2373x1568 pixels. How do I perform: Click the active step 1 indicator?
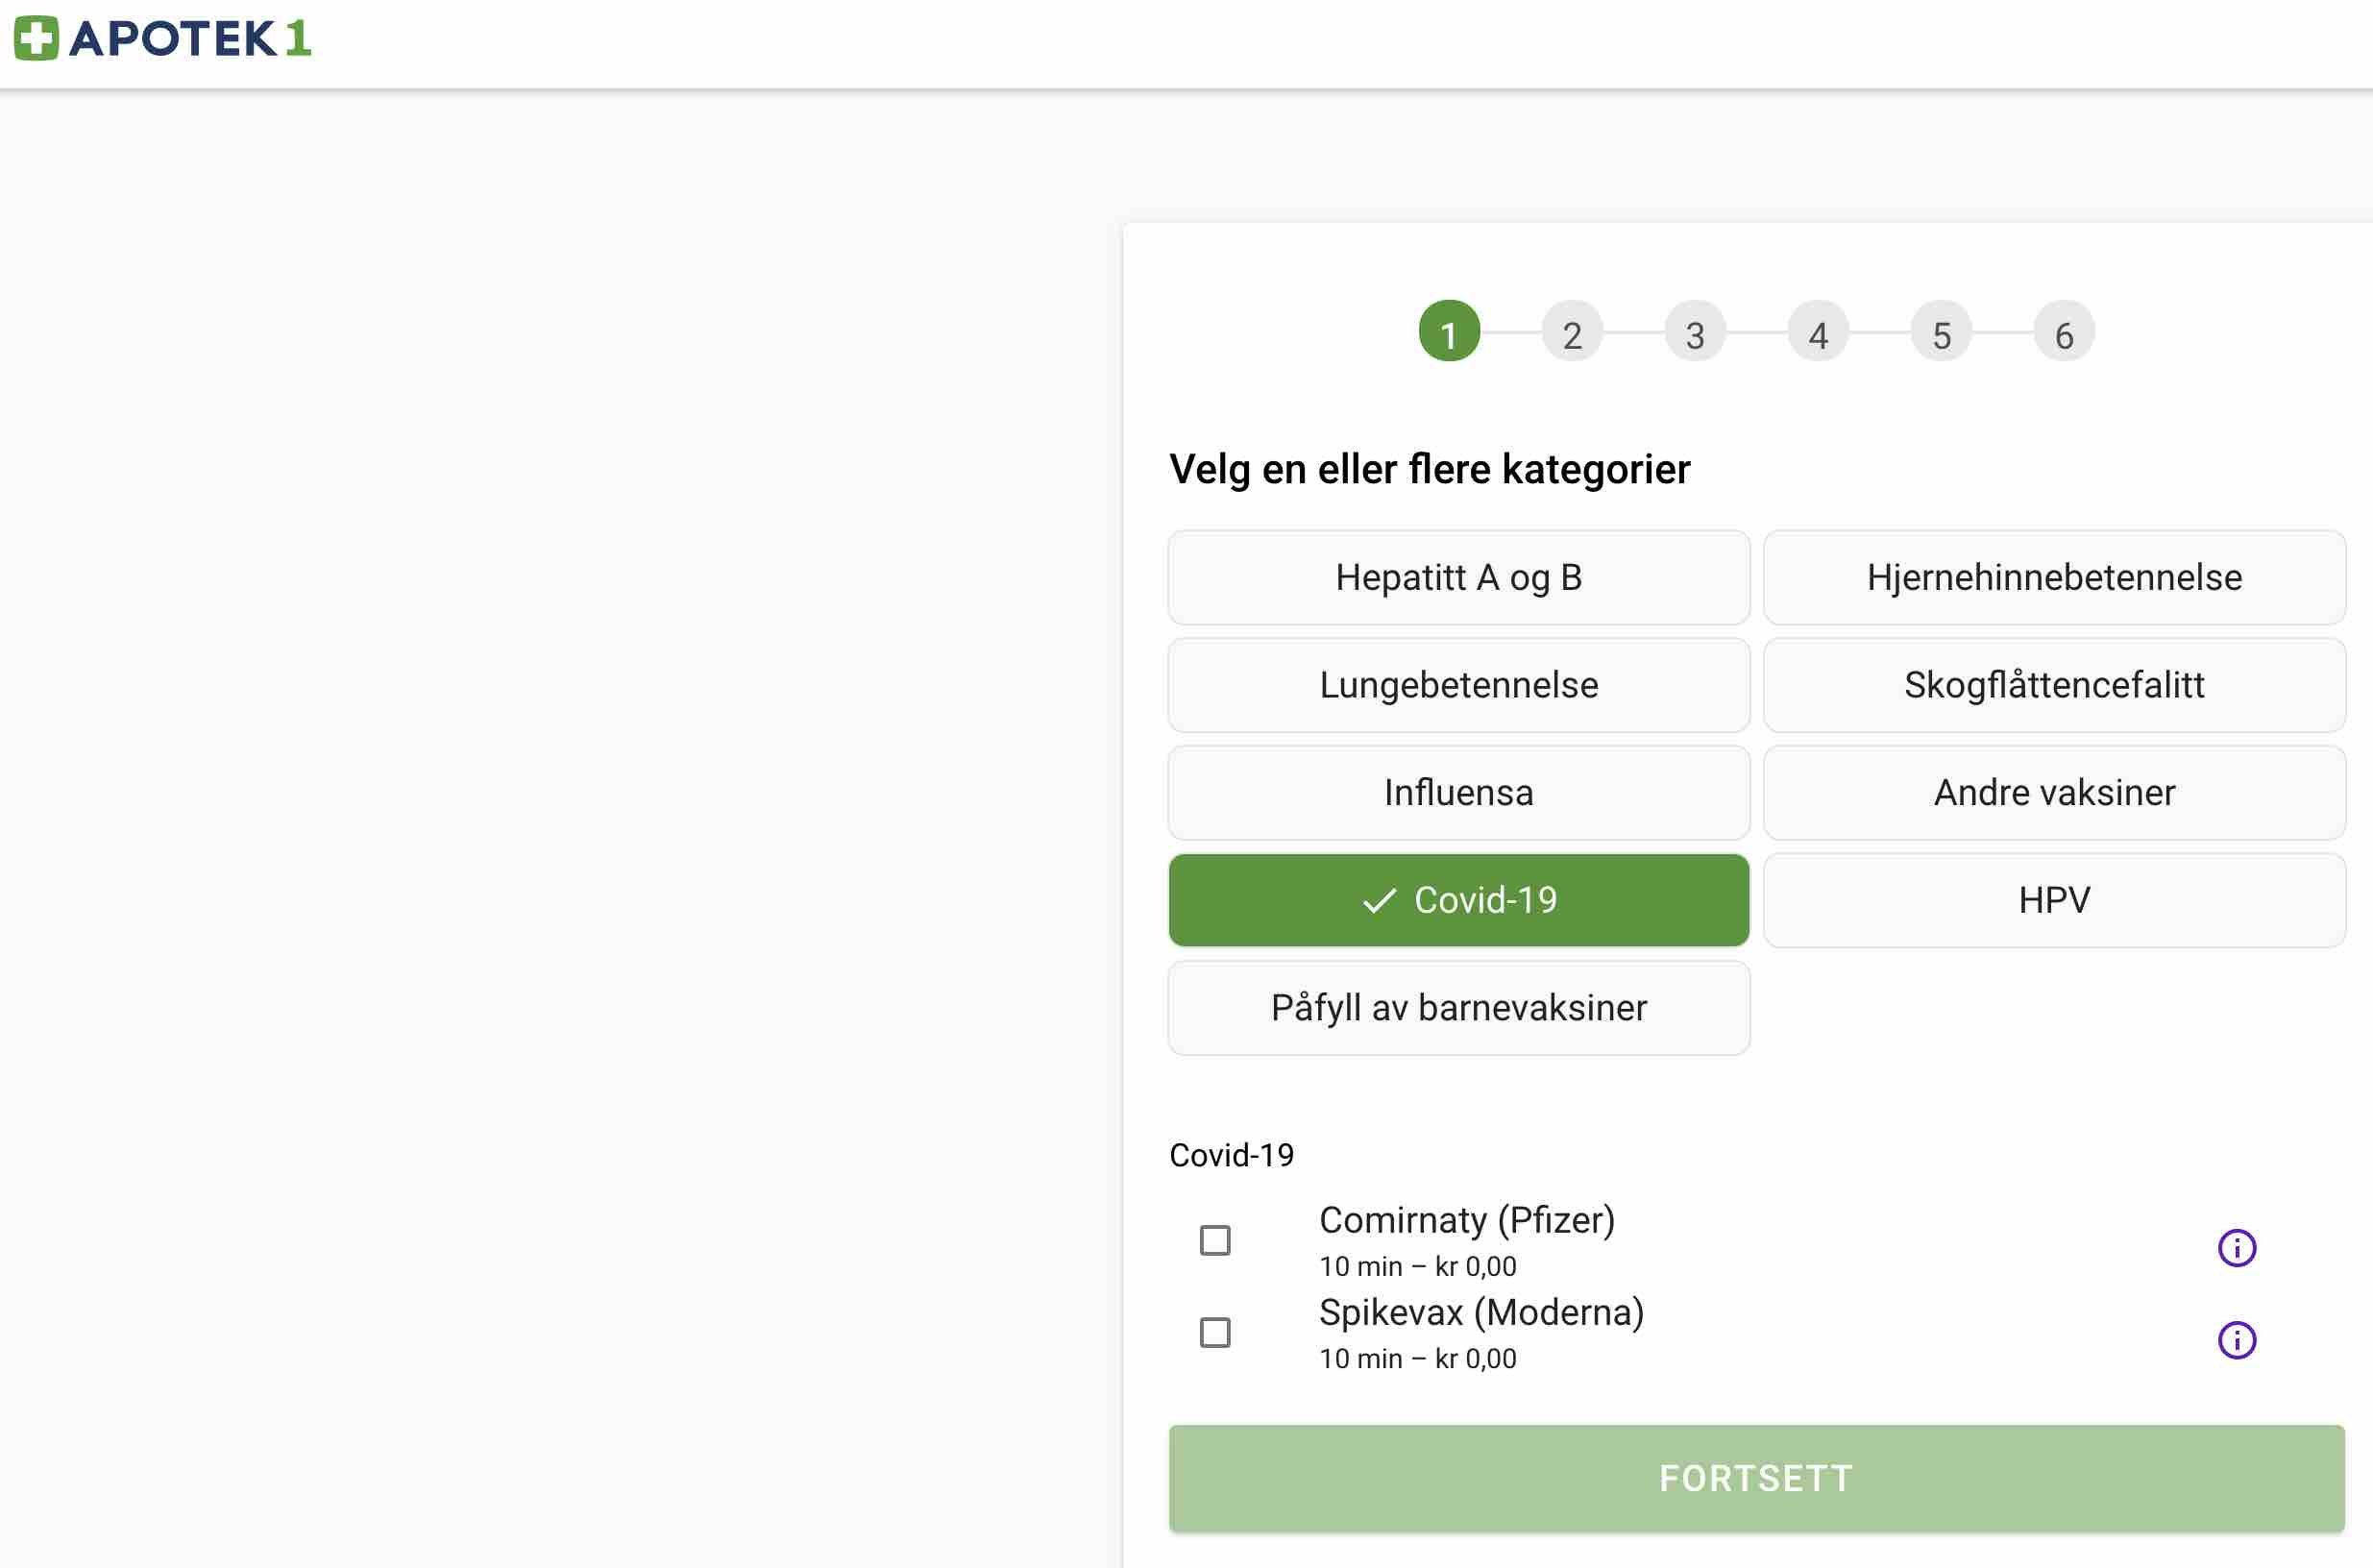(1449, 331)
